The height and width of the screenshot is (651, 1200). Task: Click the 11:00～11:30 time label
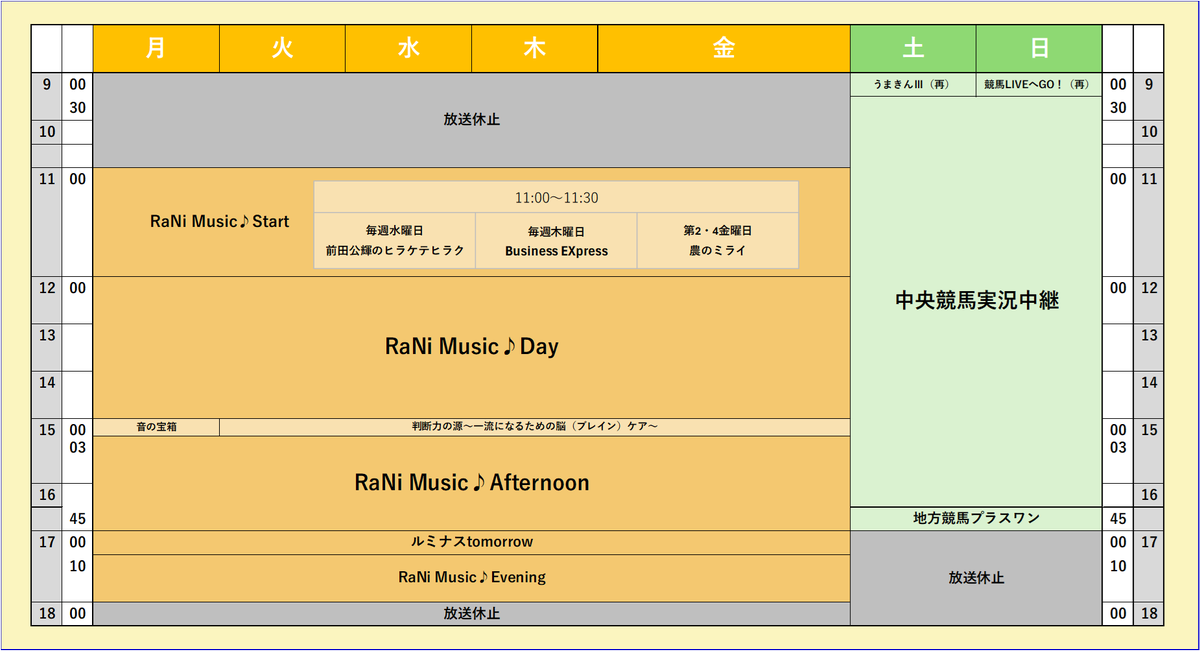556,197
